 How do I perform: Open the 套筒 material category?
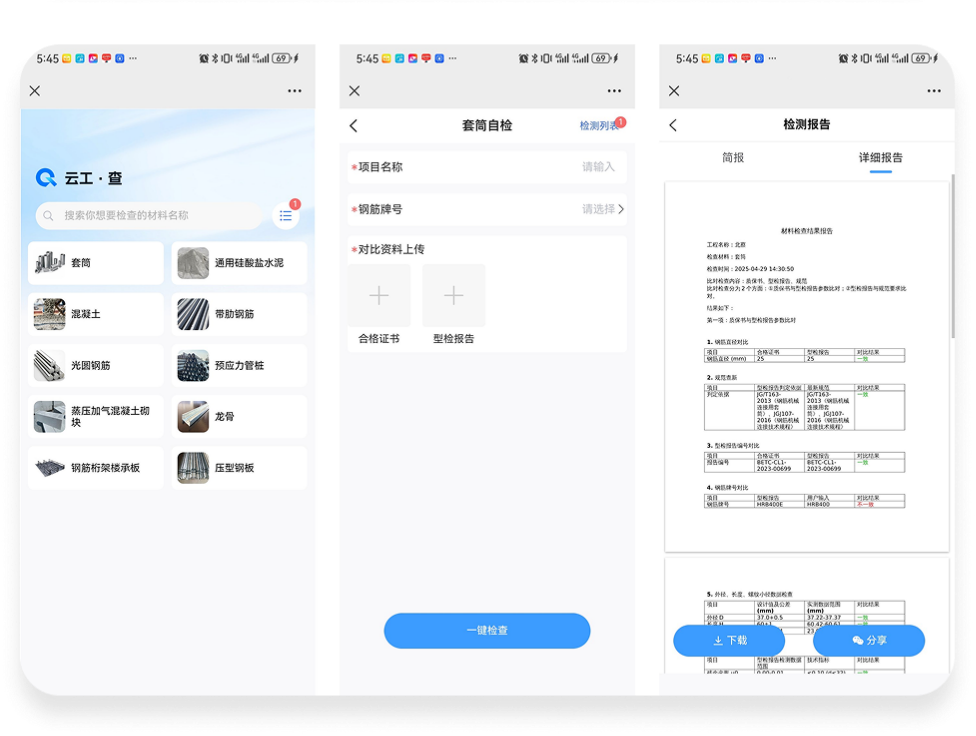pyautogui.click(x=95, y=263)
